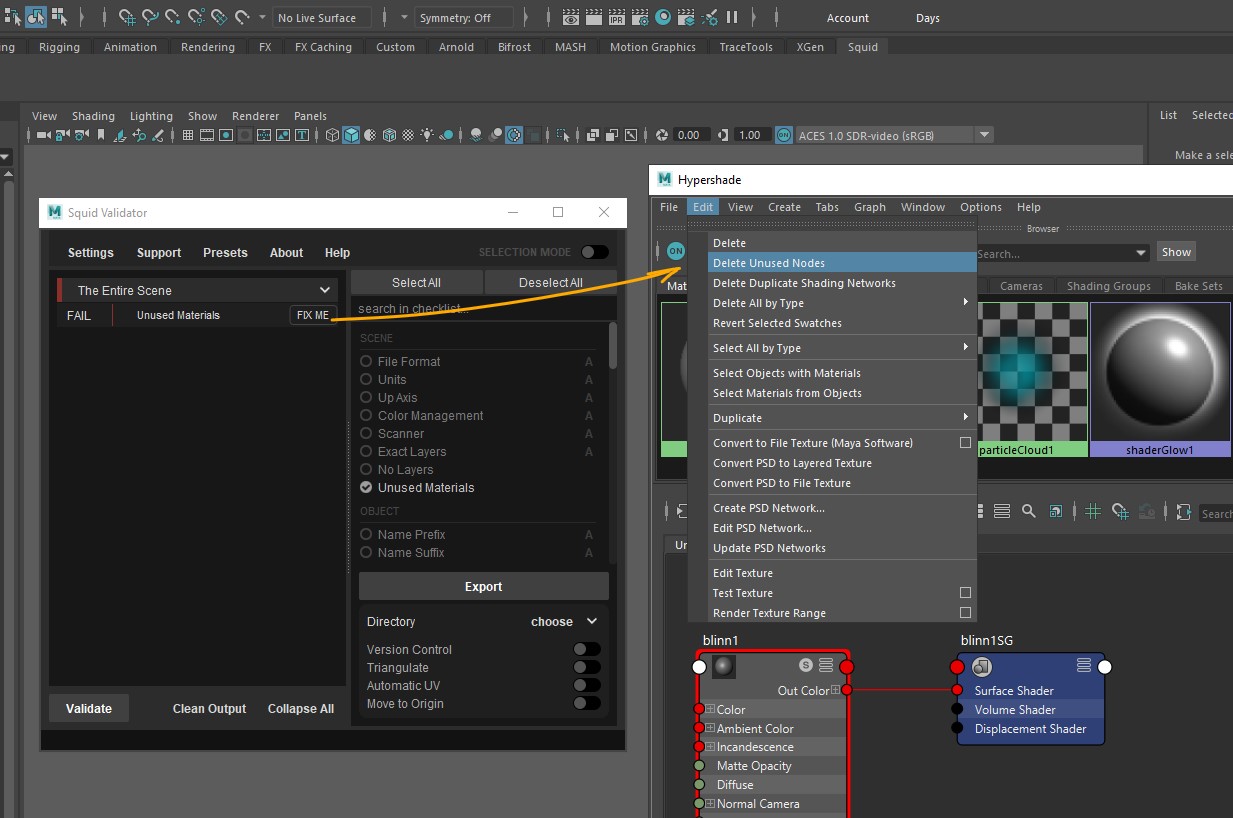1233x818 pixels.
Task: Open the Shading Groups tab in Hypershade
Action: click(x=1108, y=286)
